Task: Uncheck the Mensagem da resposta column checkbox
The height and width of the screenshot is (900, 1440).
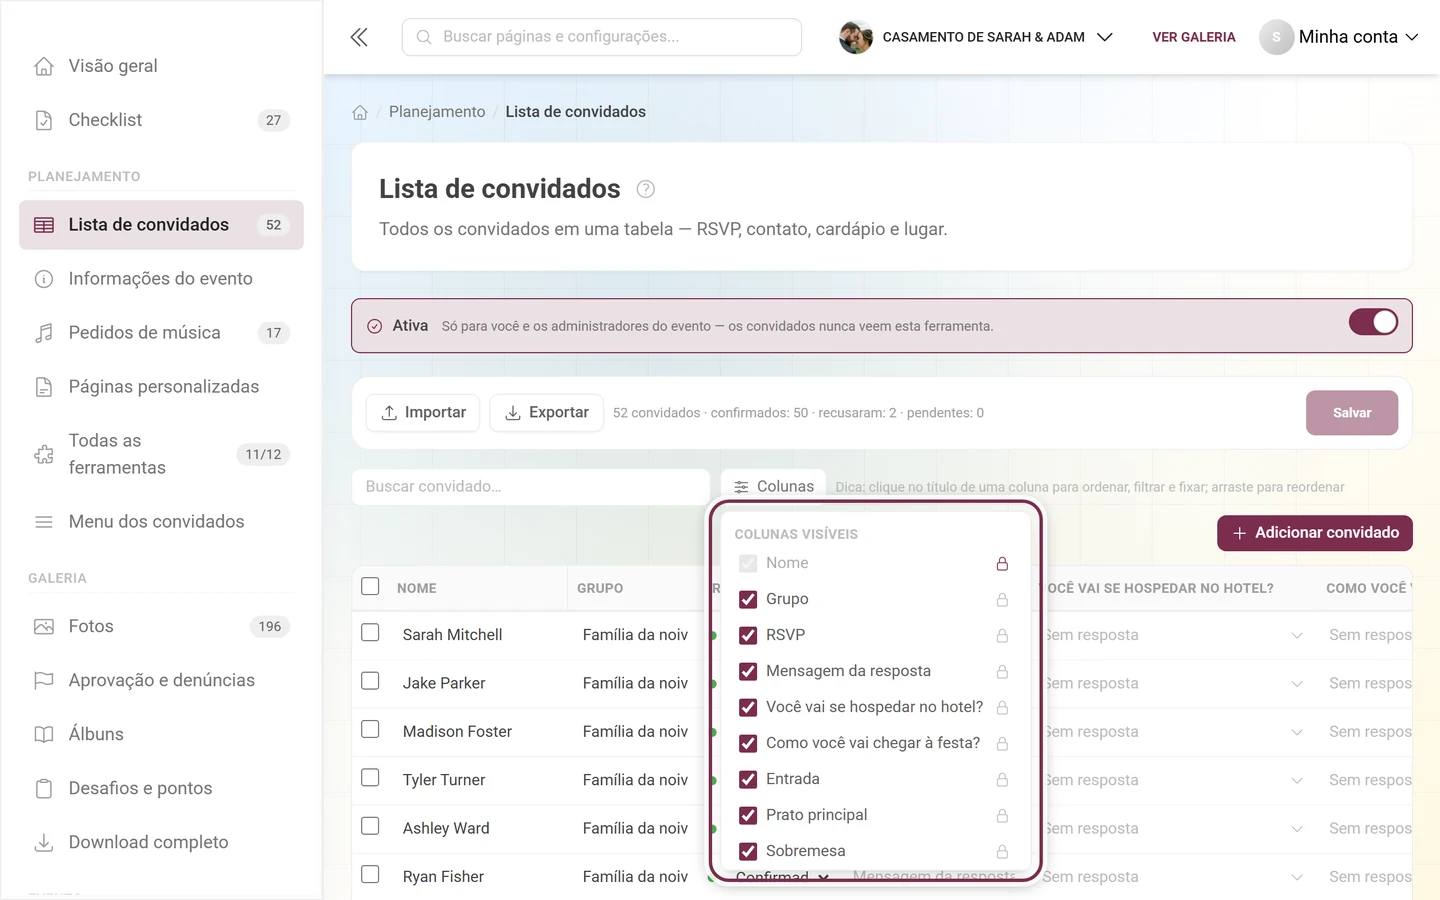Action: [748, 671]
